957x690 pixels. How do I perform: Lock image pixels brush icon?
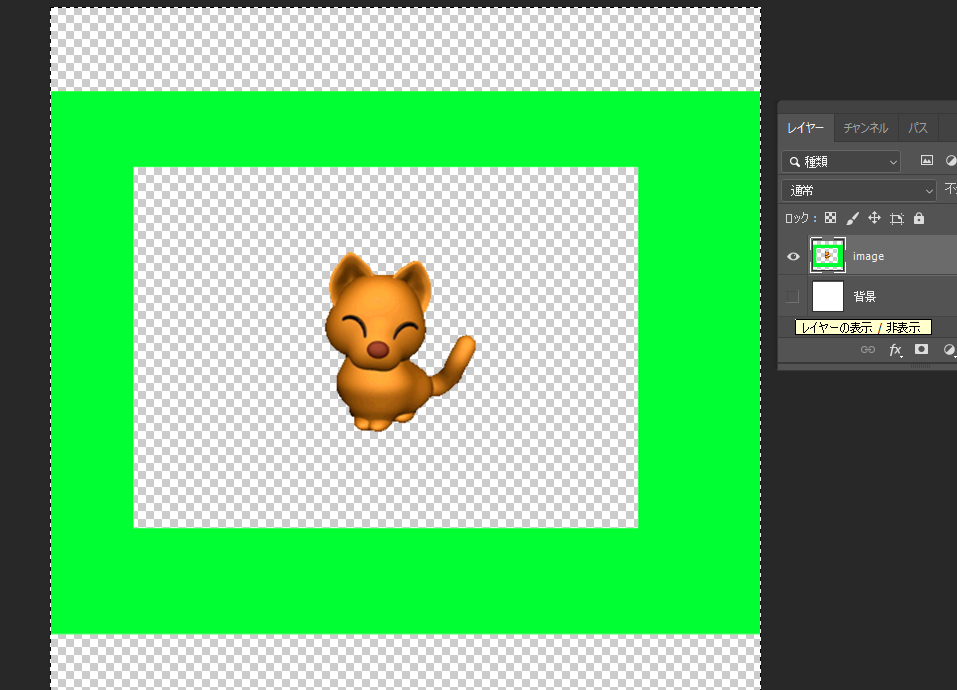[x=853, y=218]
